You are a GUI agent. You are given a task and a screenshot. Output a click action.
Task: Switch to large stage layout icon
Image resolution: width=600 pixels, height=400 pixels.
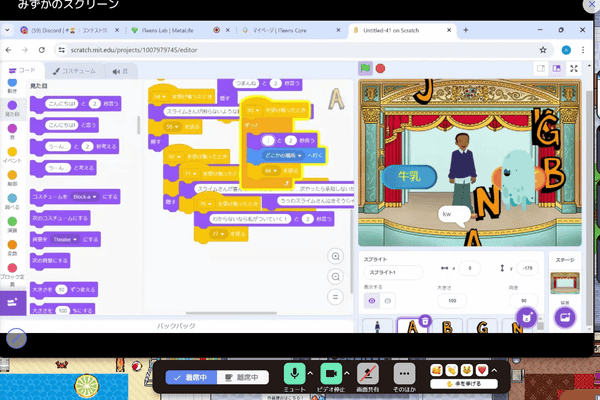click(x=557, y=69)
